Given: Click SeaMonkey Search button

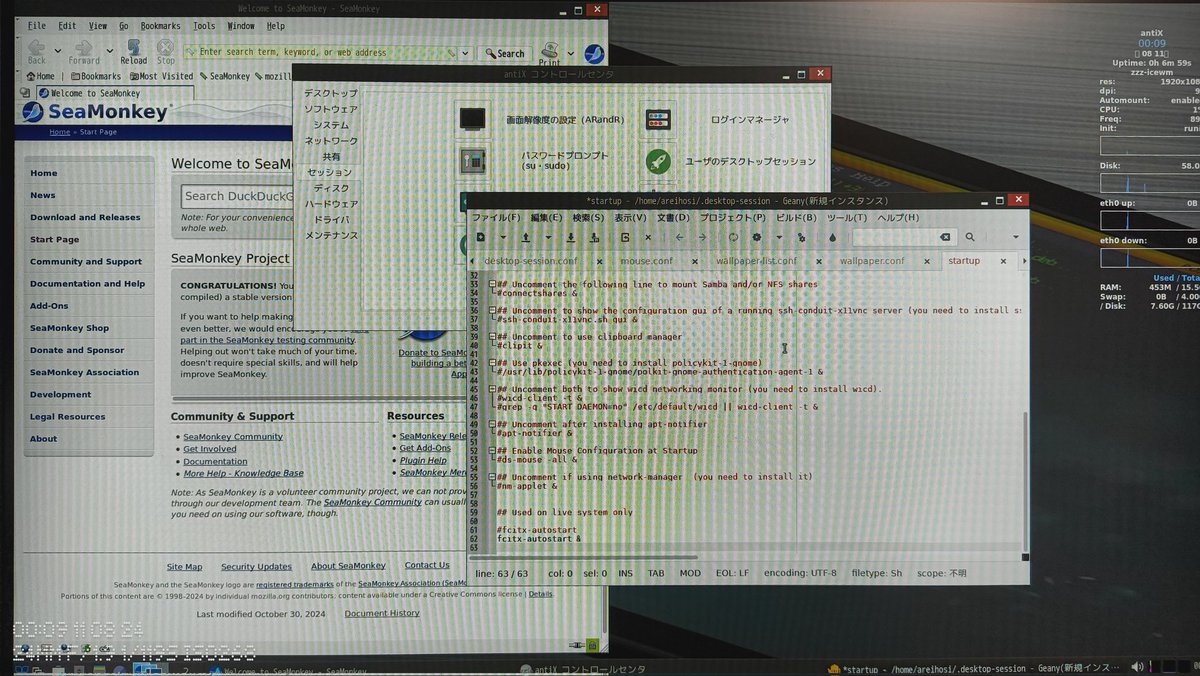Looking at the screenshot, I should (505, 53).
